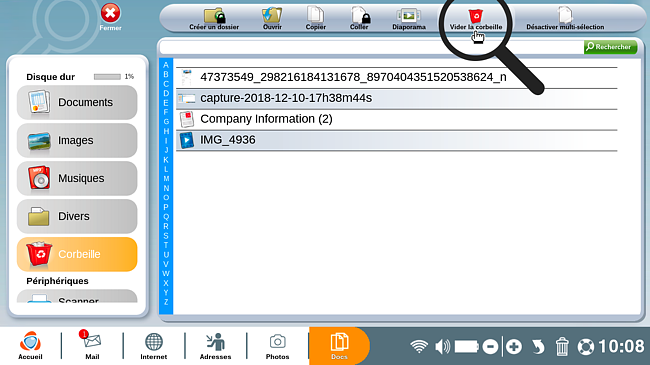650x365 pixels.
Task: Jump to letter A in the alphabet index
Action: 166,65
